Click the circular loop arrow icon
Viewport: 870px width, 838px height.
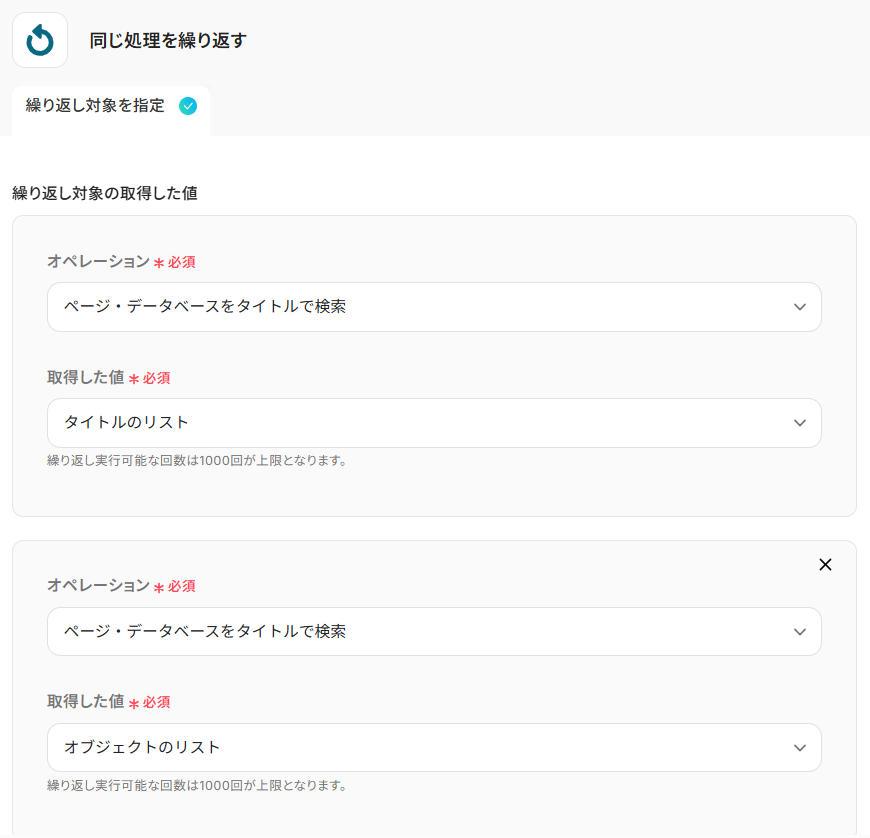coord(40,40)
